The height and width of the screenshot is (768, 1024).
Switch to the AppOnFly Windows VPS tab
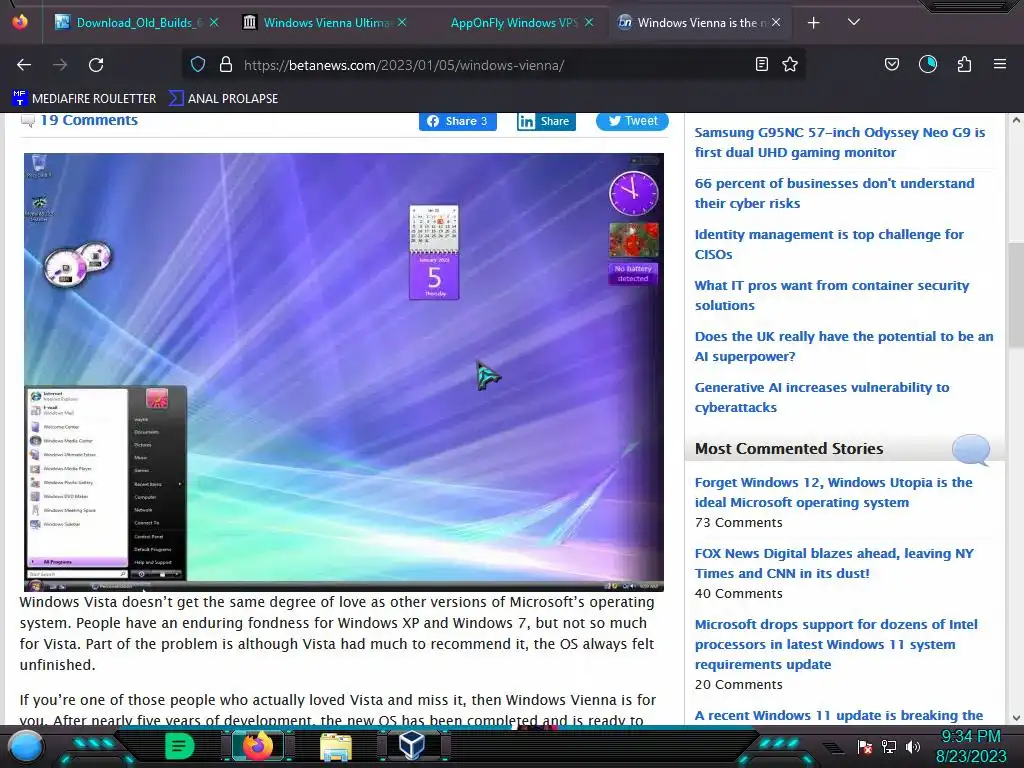[x=515, y=23]
